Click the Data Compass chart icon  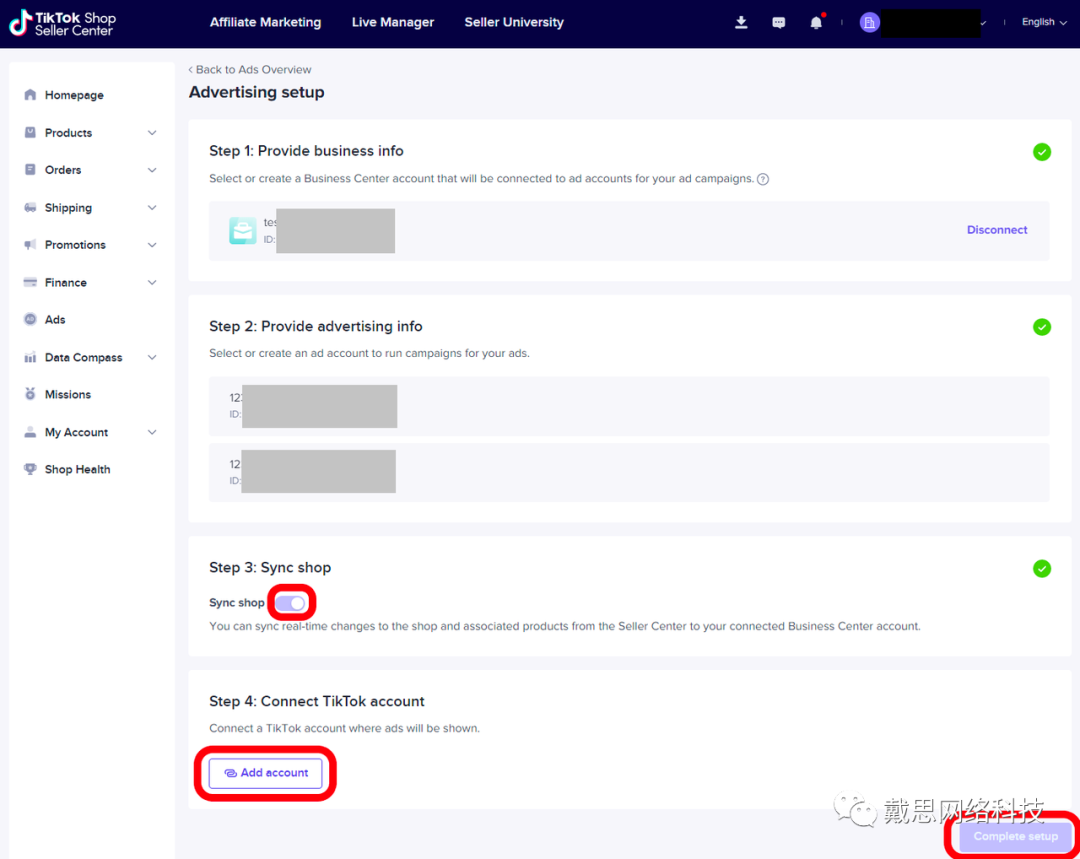(30, 357)
